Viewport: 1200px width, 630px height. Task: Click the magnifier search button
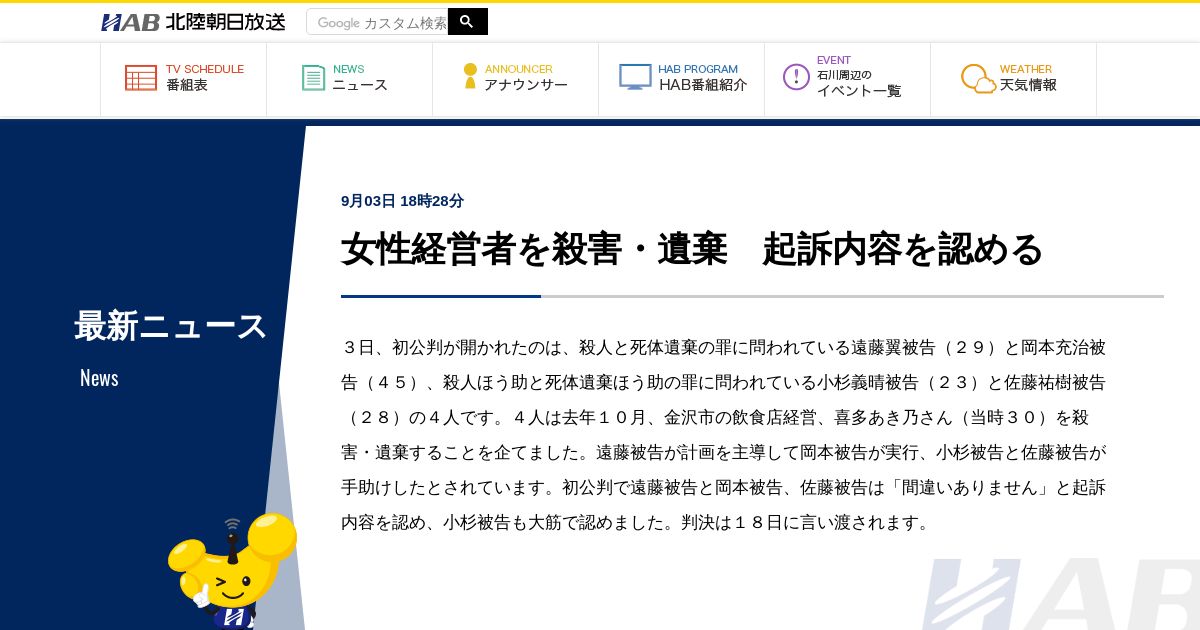(x=467, y=22)
